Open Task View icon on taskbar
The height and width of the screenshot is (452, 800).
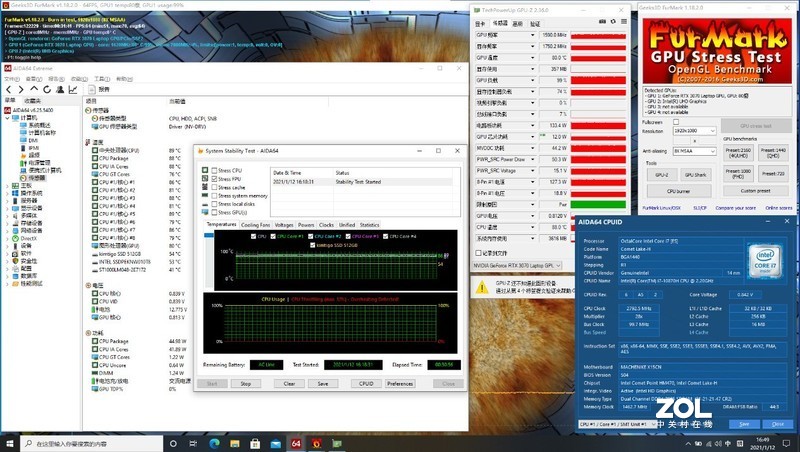pyautogui.click(x=193, y=443)
